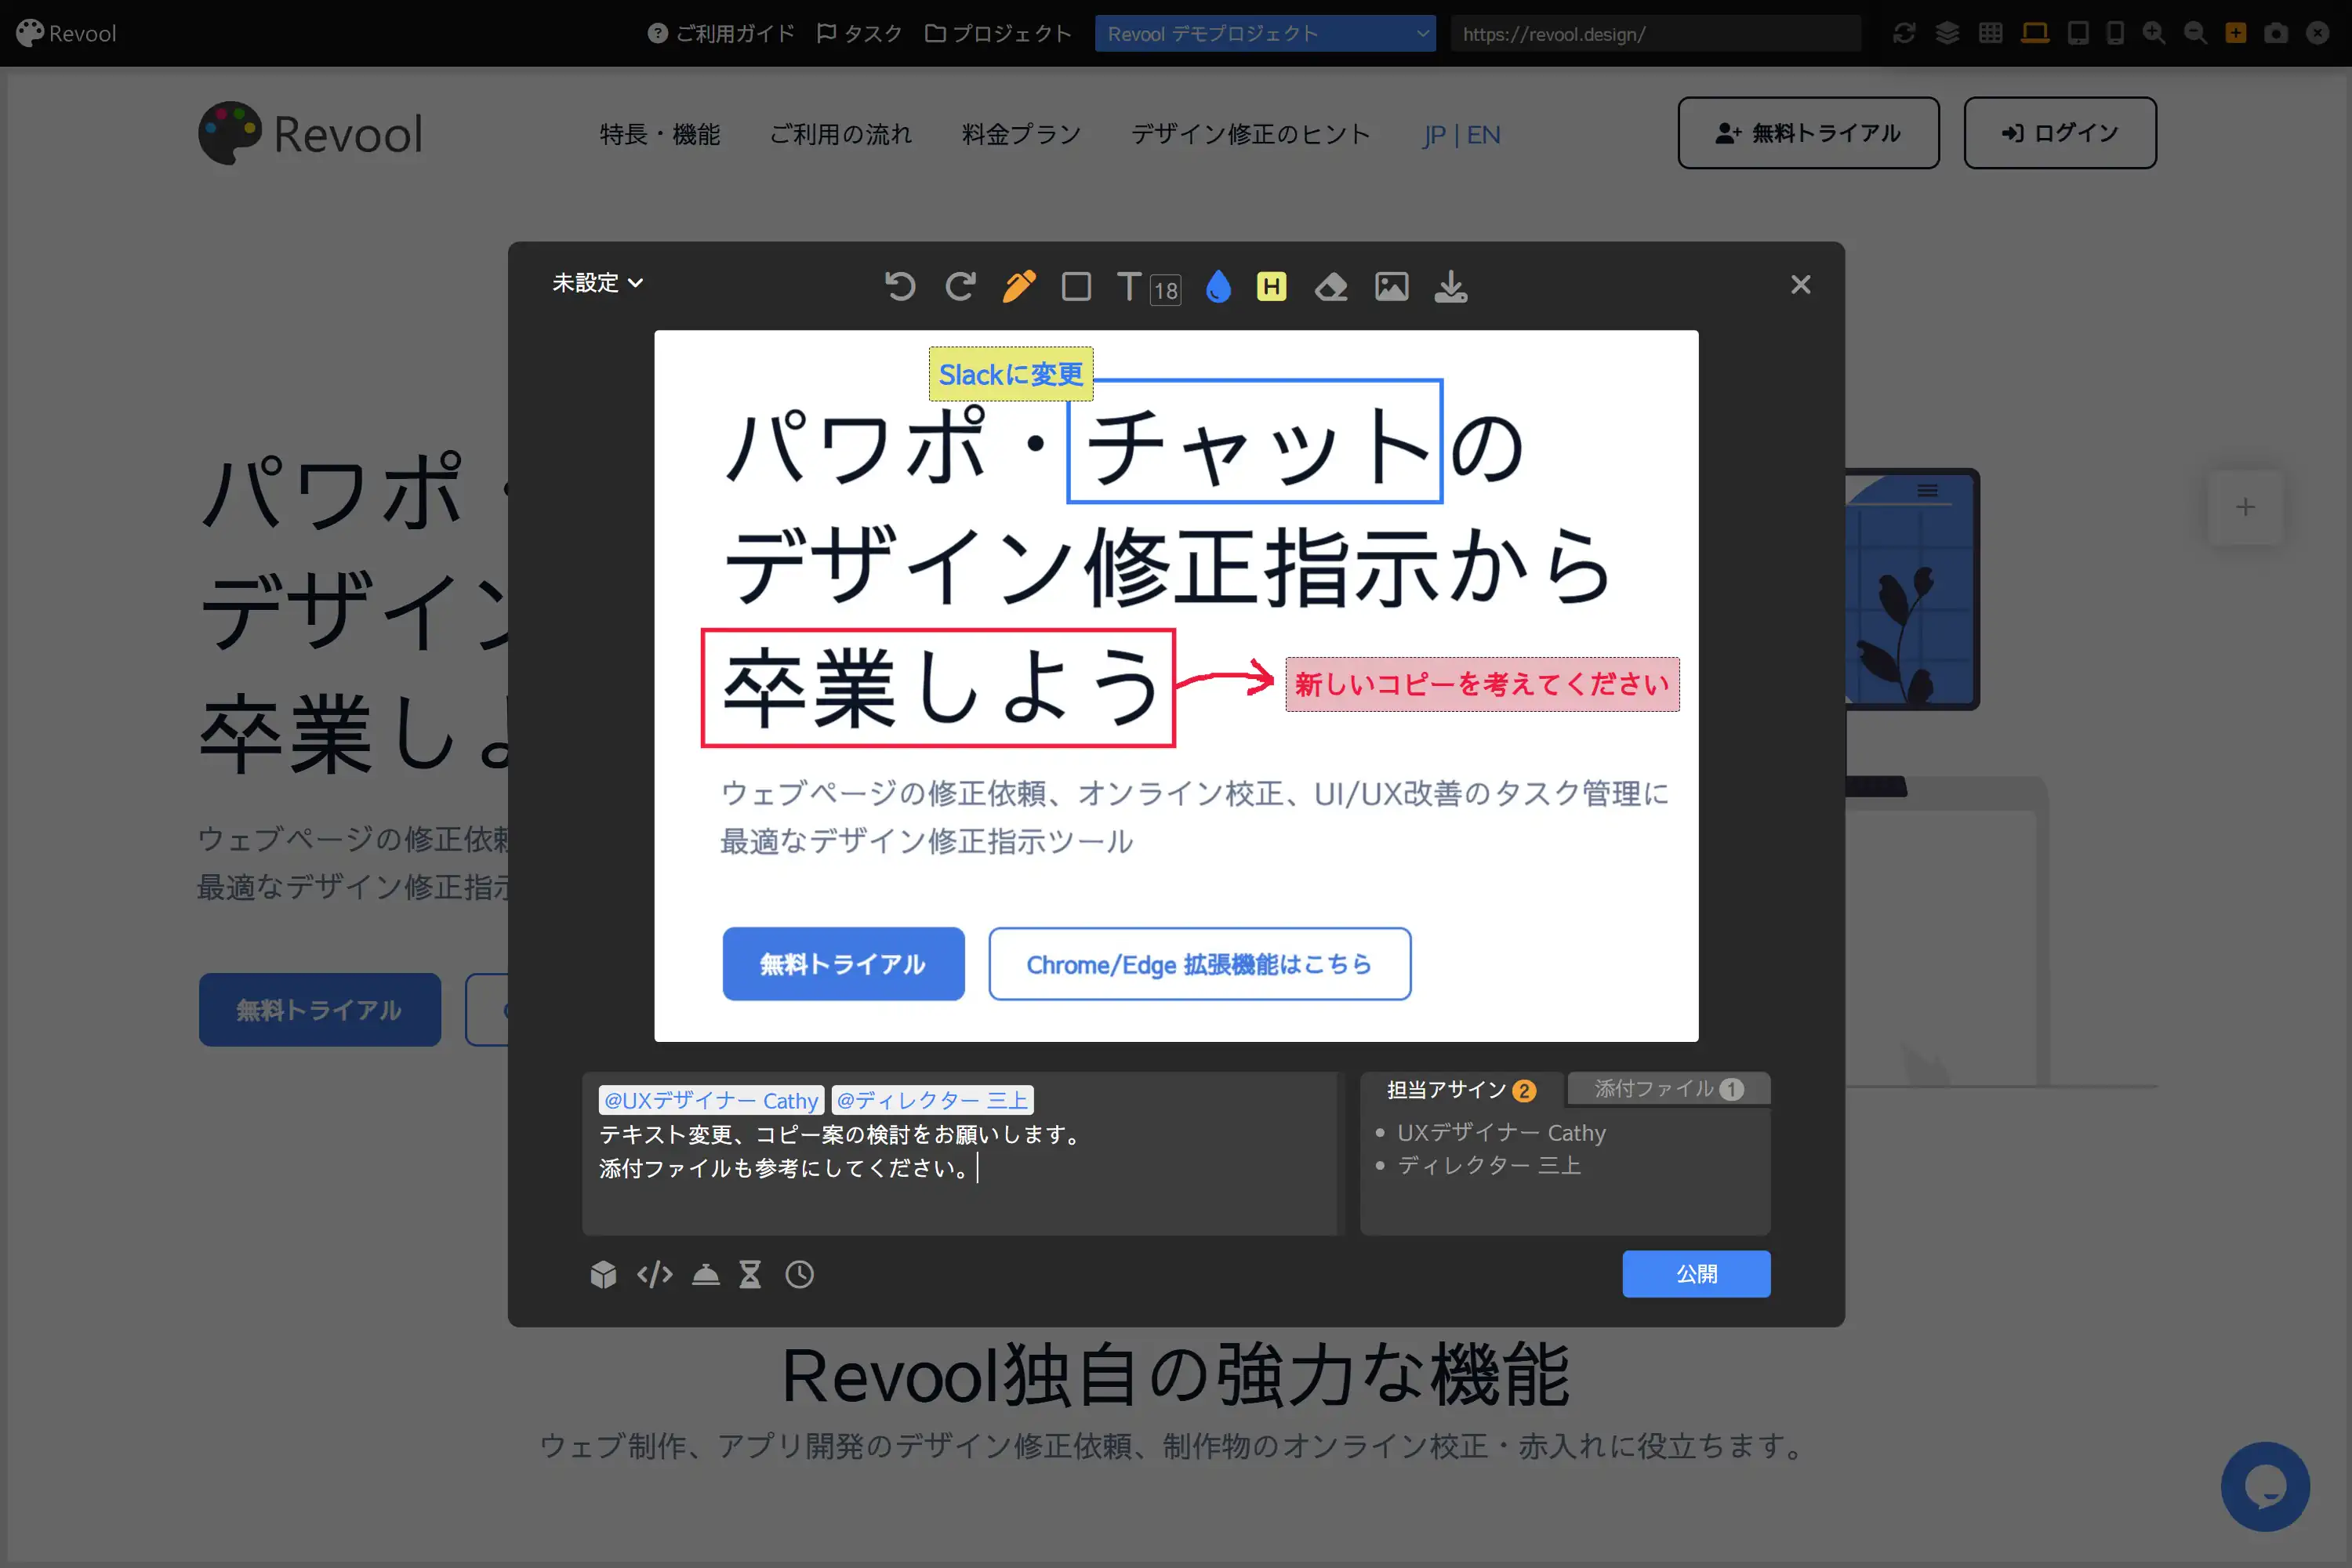Toggle the grid overlay icon
Screen dimensions: 2352x1568
tap(1991, 33)
